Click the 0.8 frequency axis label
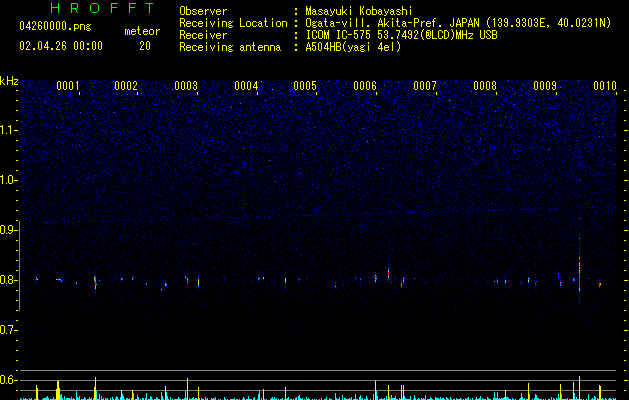This screenshot has width=629, height=400. pos(9,280)
